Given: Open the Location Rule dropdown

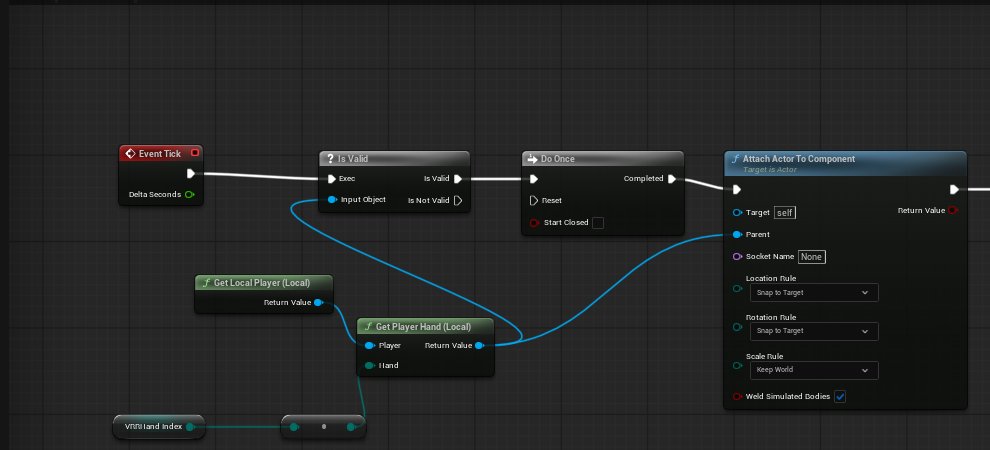Looking at the screenshot, I should point(814,293).
